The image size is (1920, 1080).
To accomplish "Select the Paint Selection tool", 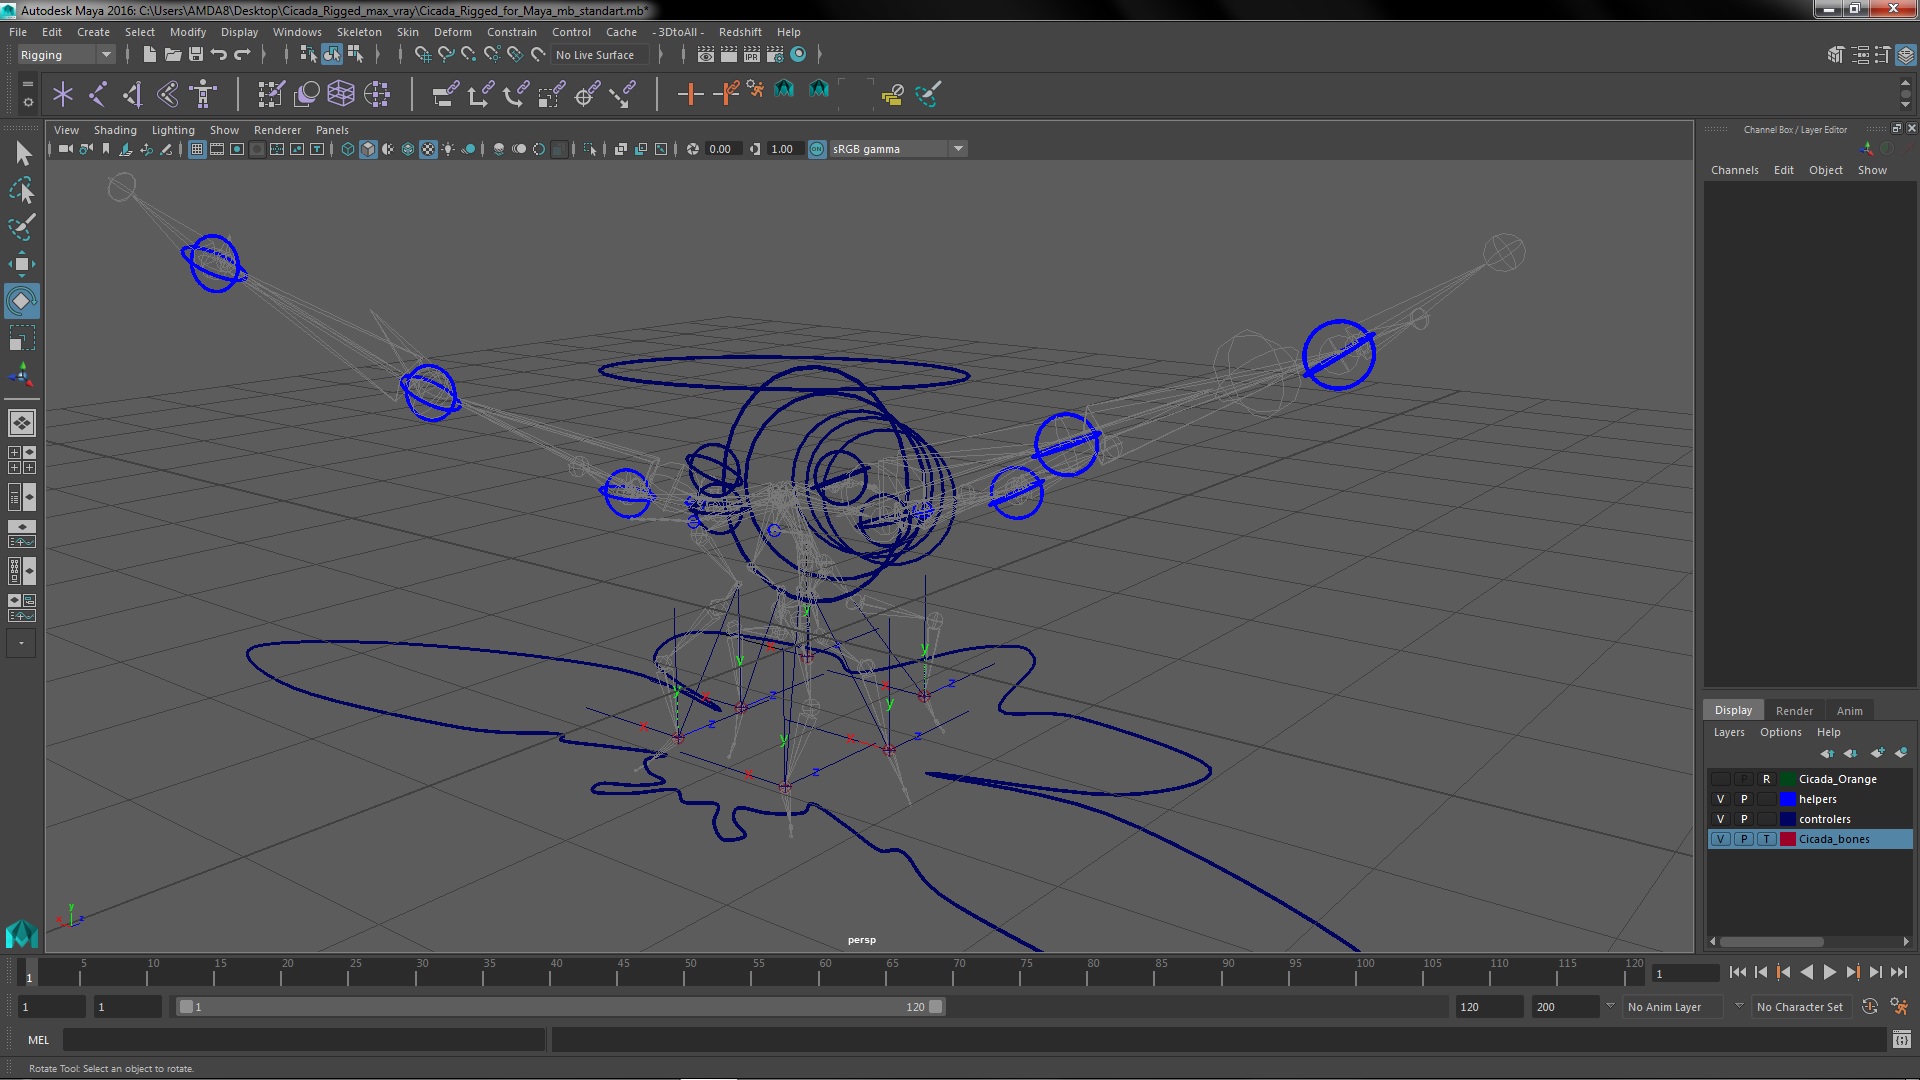I will (21, 227).
